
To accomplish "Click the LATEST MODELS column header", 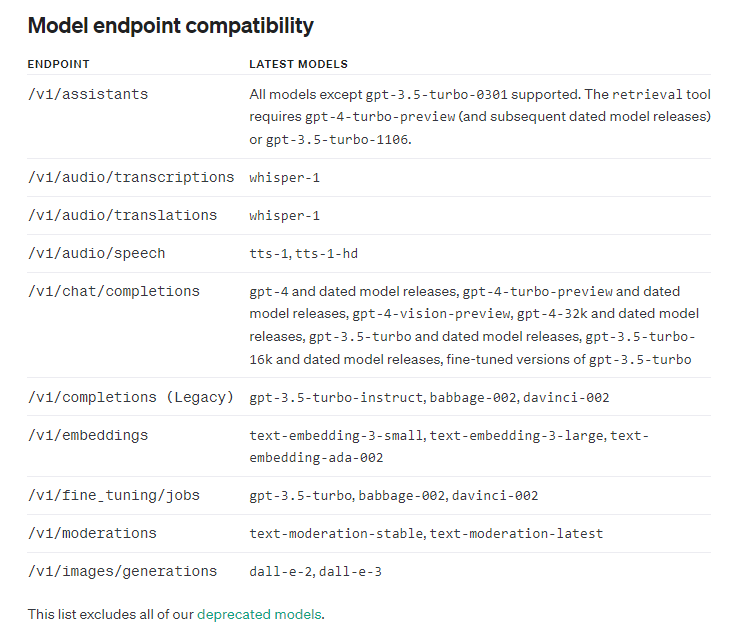I will [x=298, y=64].
